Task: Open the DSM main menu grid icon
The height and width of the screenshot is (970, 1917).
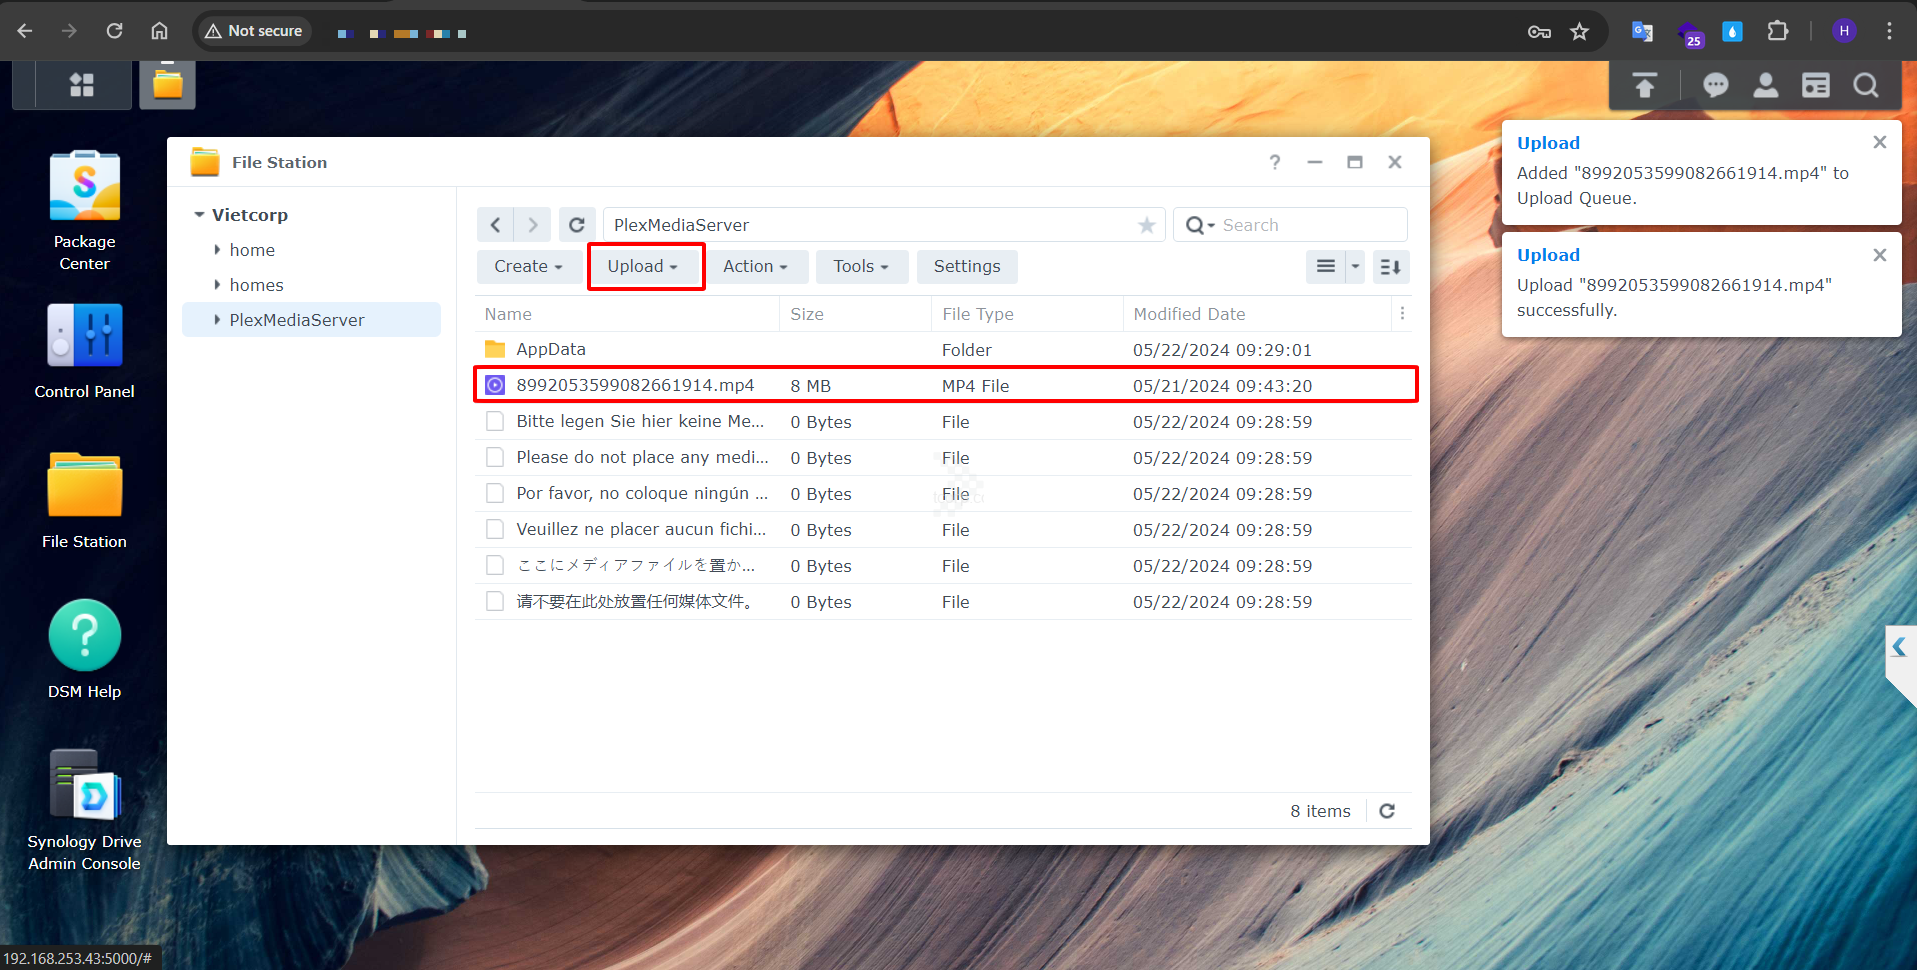Action: 82,85
